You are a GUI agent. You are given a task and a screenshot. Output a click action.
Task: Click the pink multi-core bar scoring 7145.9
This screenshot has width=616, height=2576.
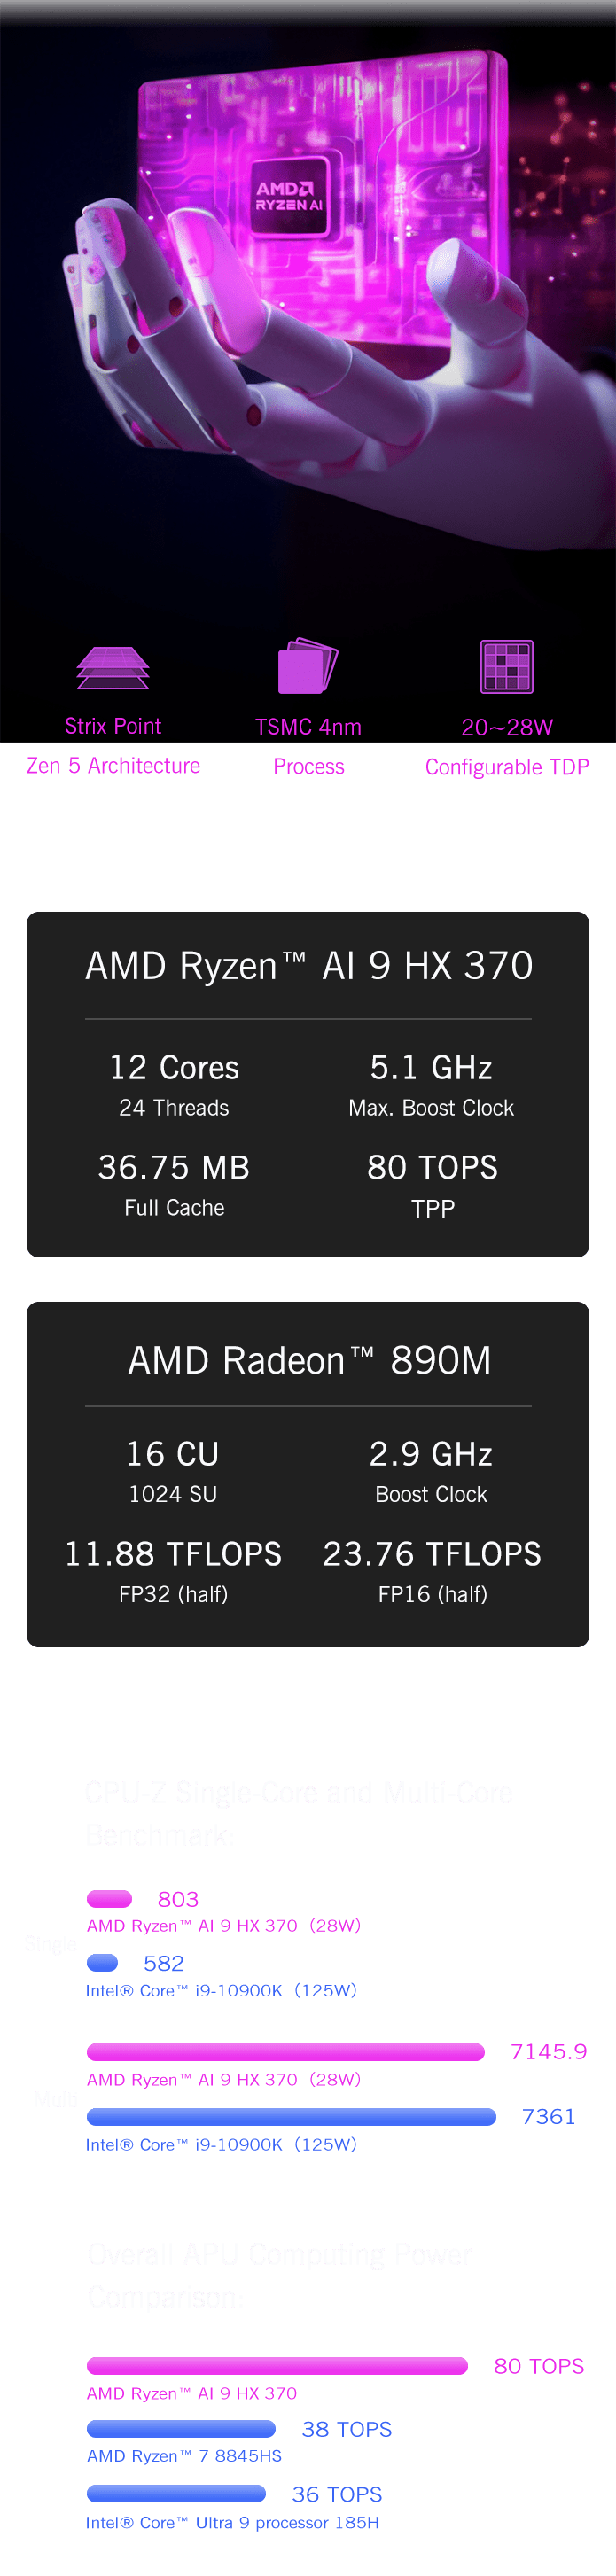[x=285, y=2053]
